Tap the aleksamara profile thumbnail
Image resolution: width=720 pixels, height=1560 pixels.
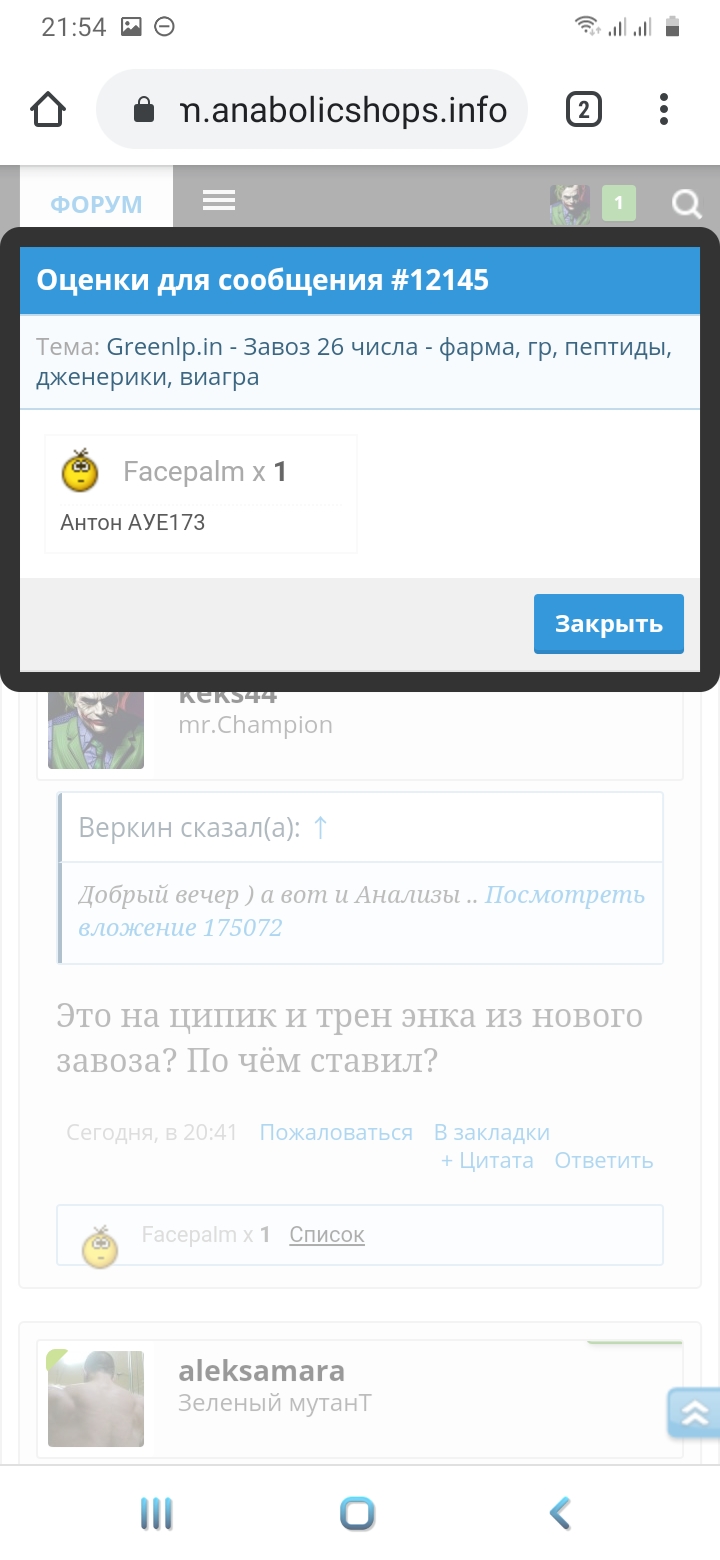[96, 1399]
